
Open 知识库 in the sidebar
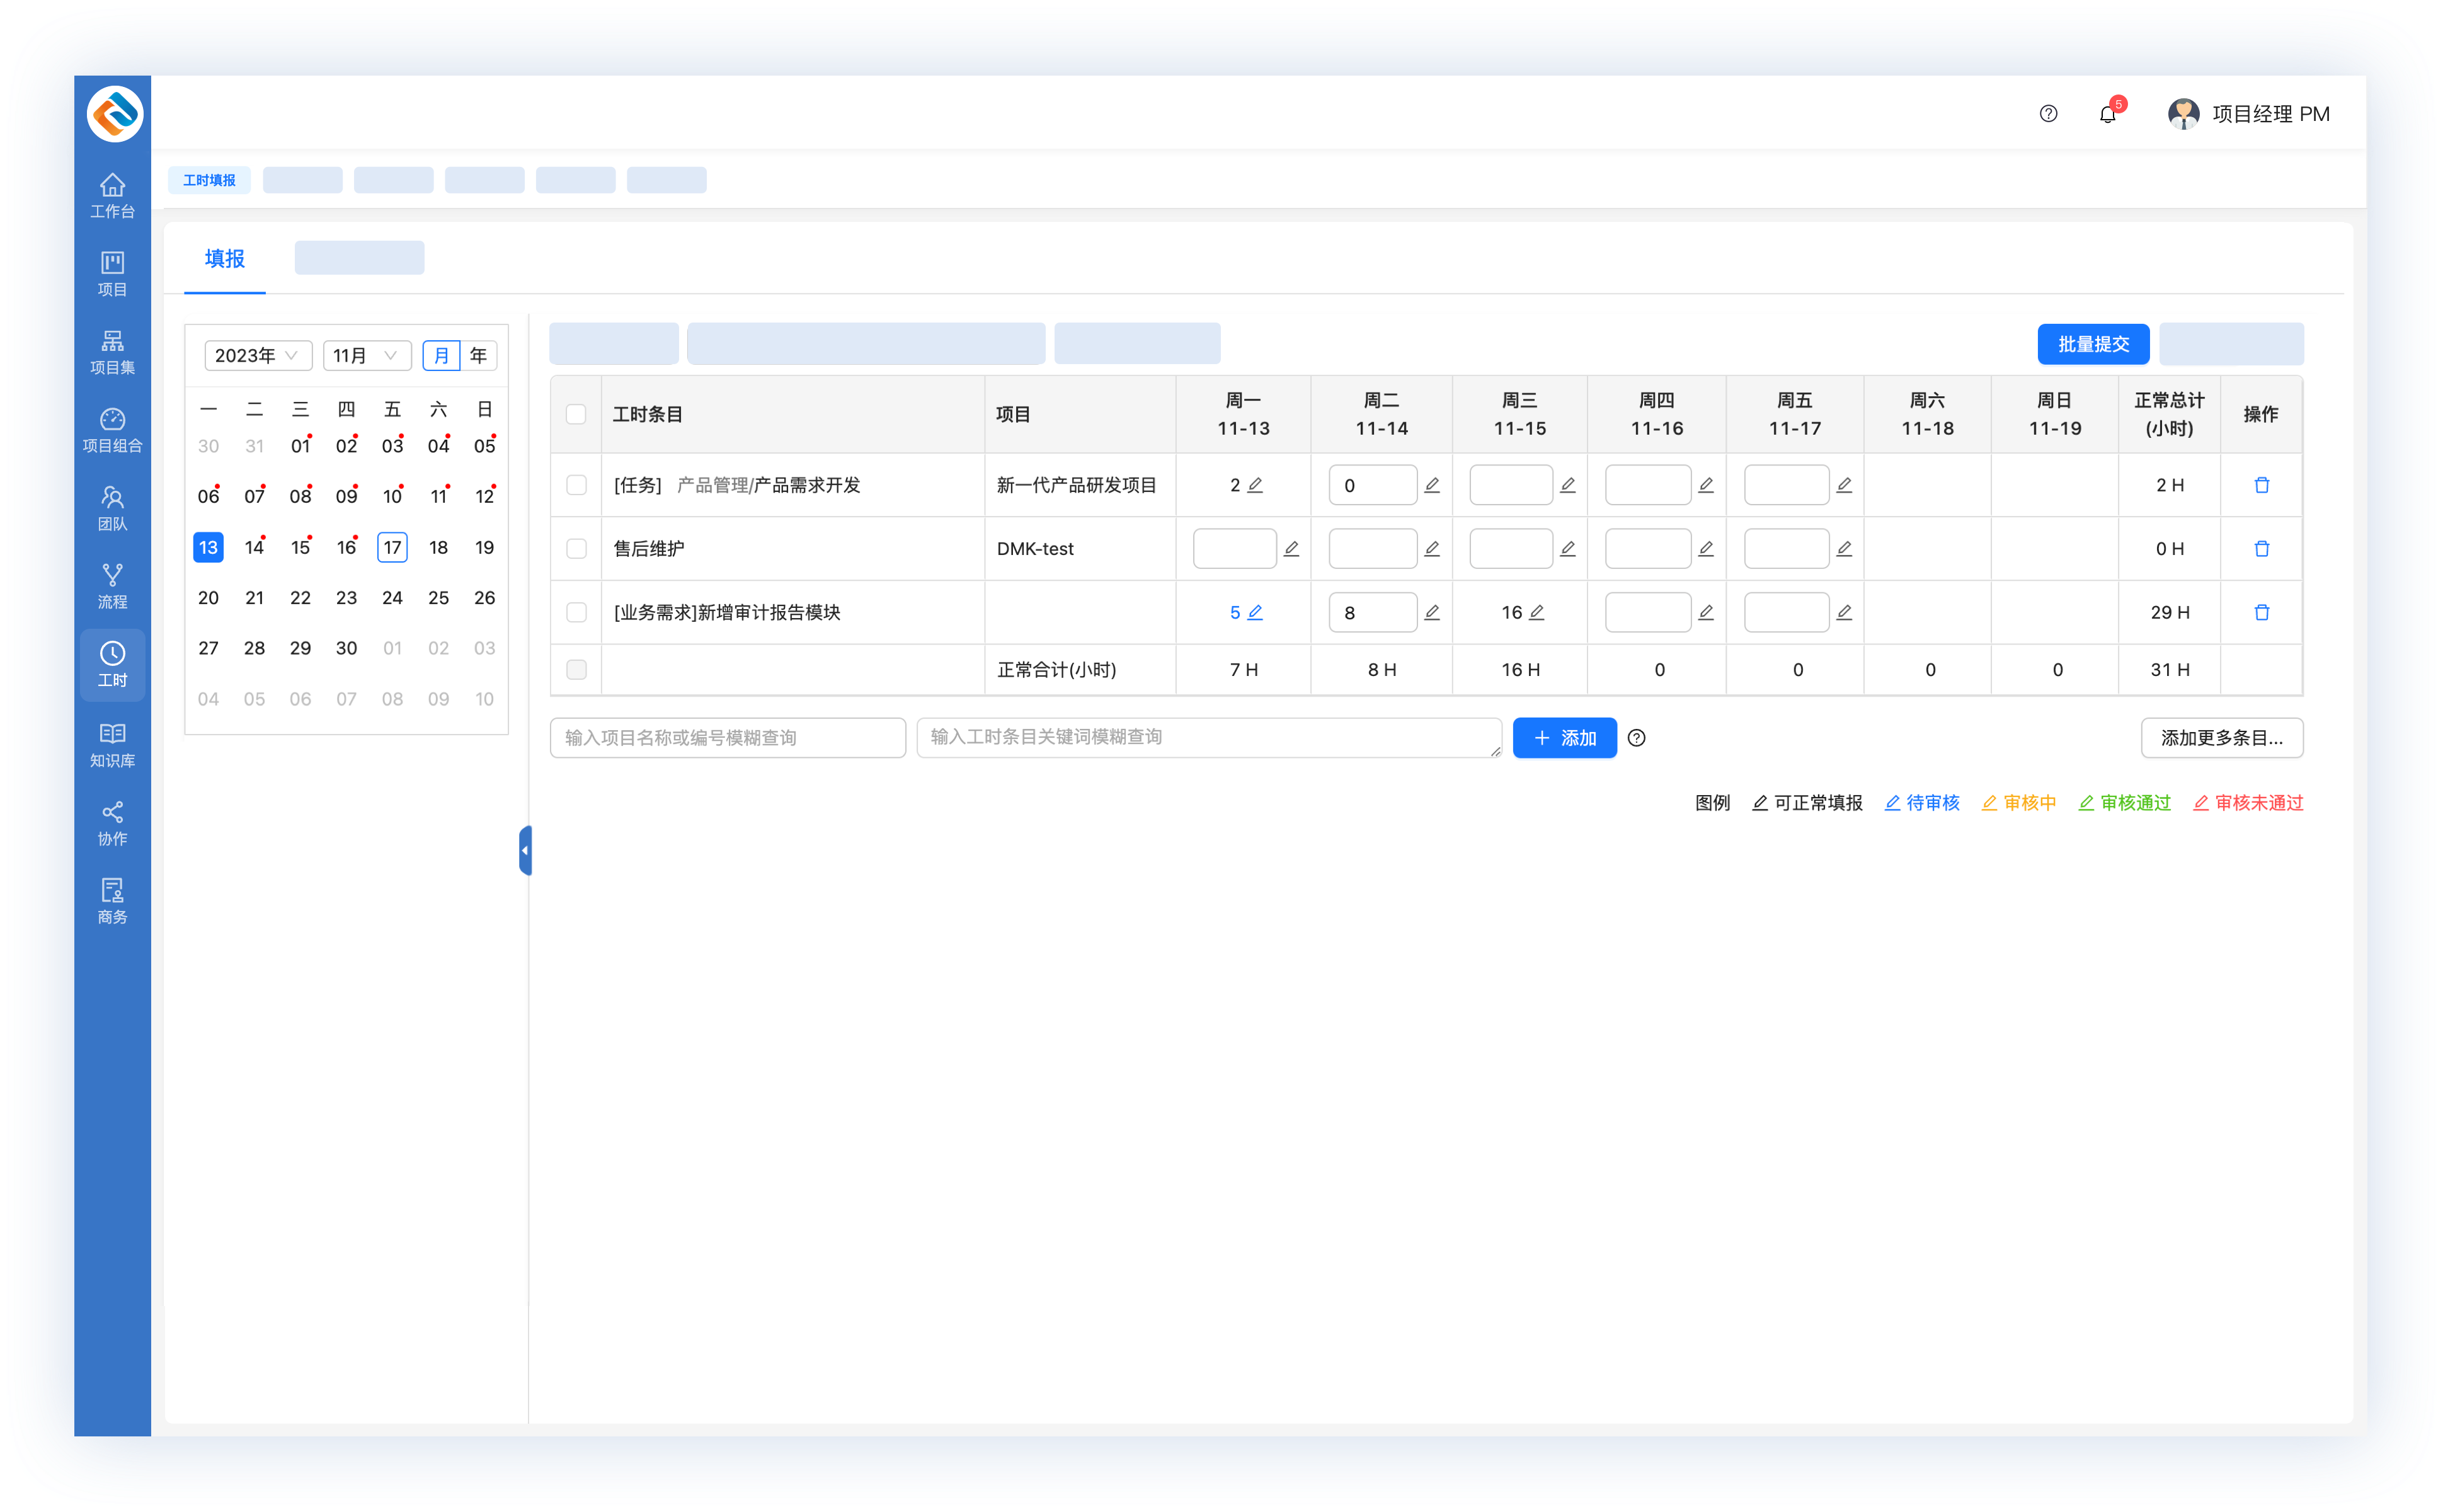pos(112,745)
